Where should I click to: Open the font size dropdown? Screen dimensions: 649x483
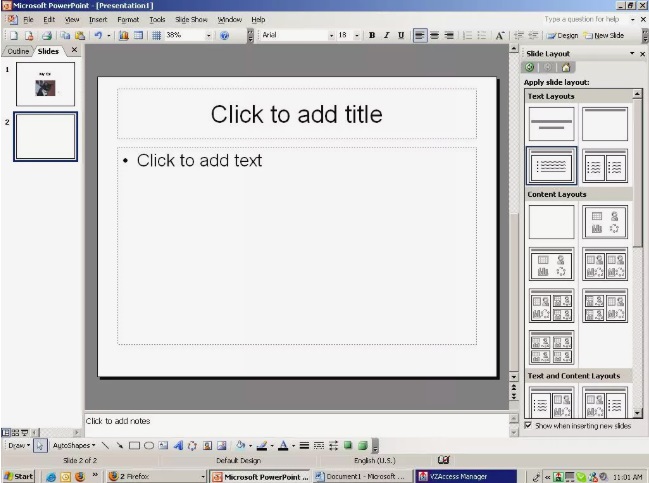click(358, 35)
